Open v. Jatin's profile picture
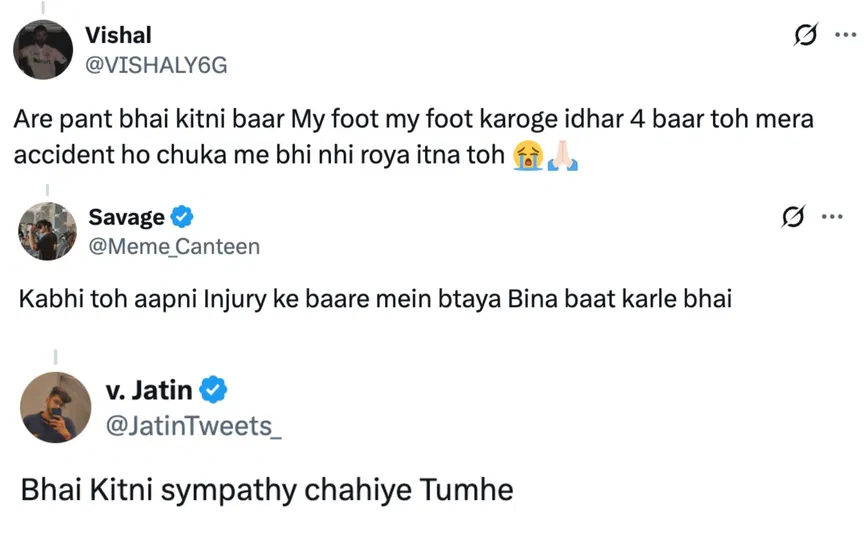Image resolution: width=864 pixels, height=540 pixels. 55,407
